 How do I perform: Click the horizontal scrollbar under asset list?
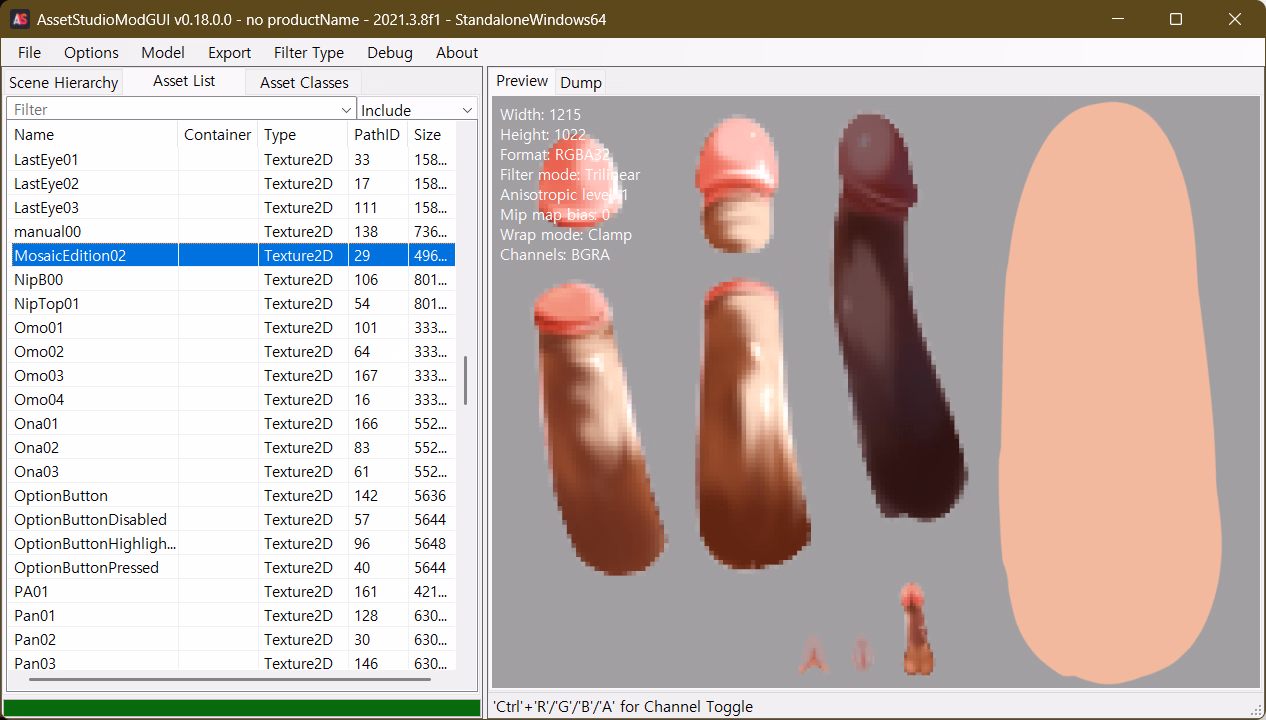[x=230, y=679]
